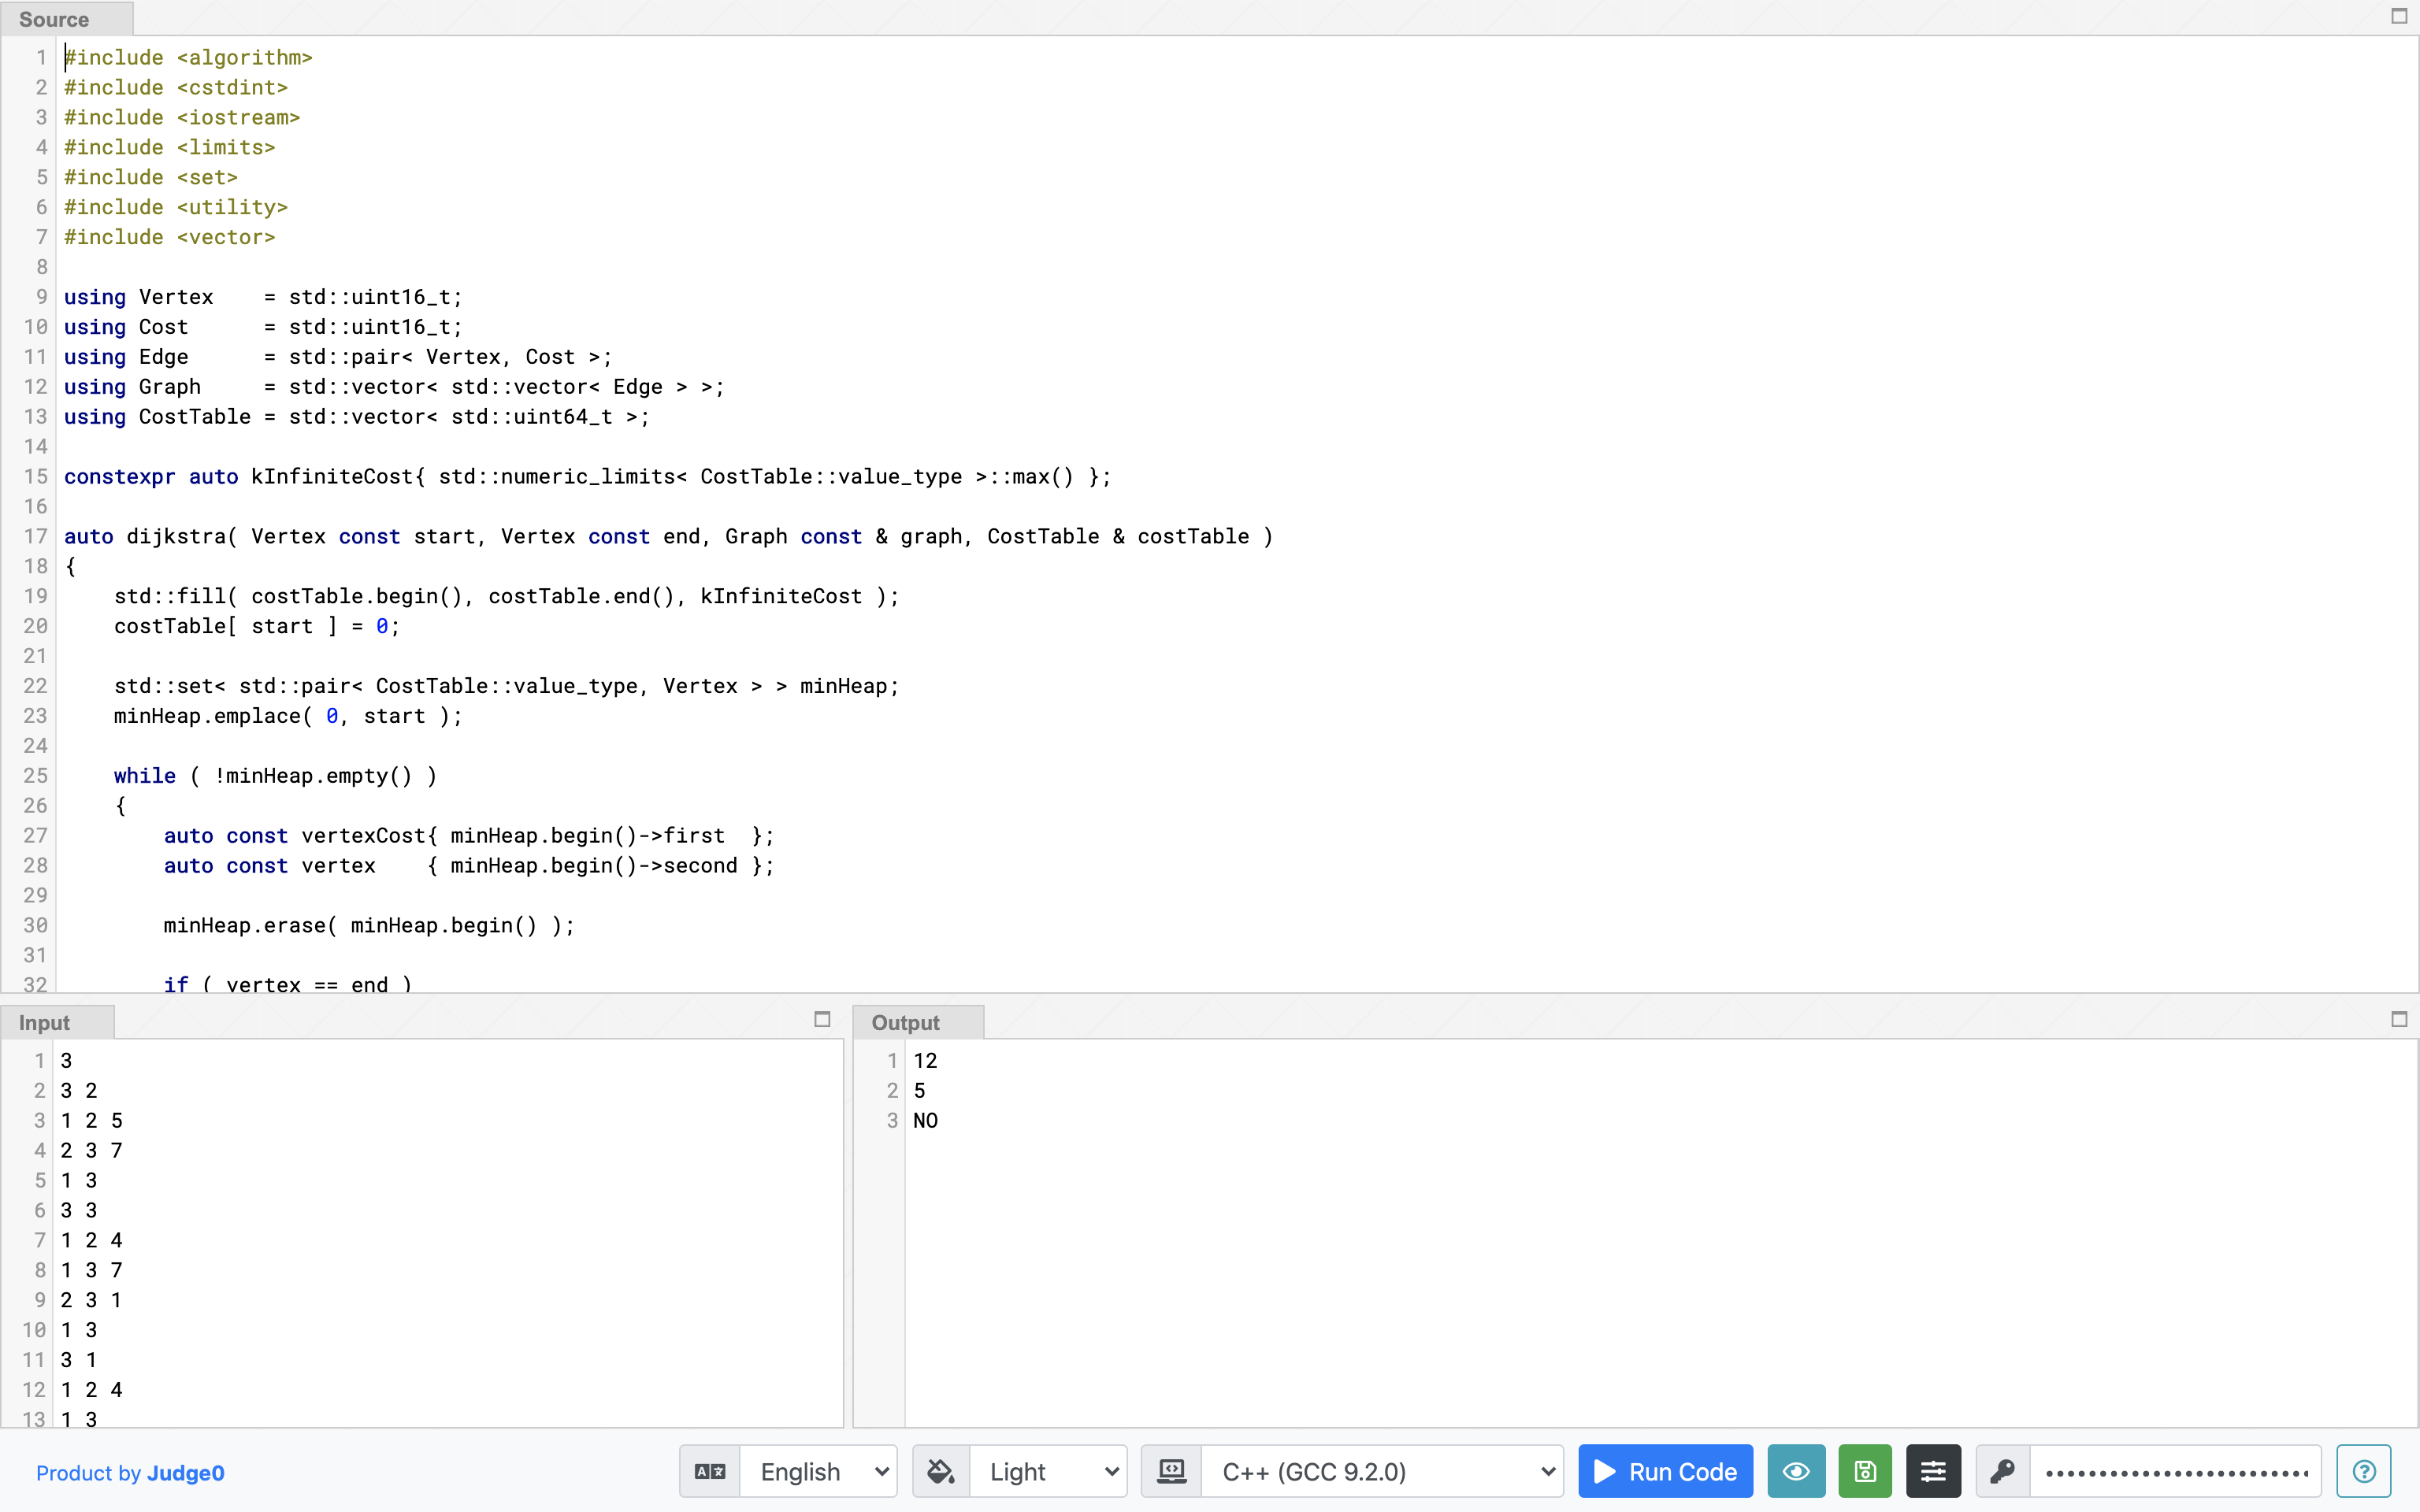Screen dimensions: 2420x1512
Task: Click the green save button
Action: click(x=1864, y=1471)
